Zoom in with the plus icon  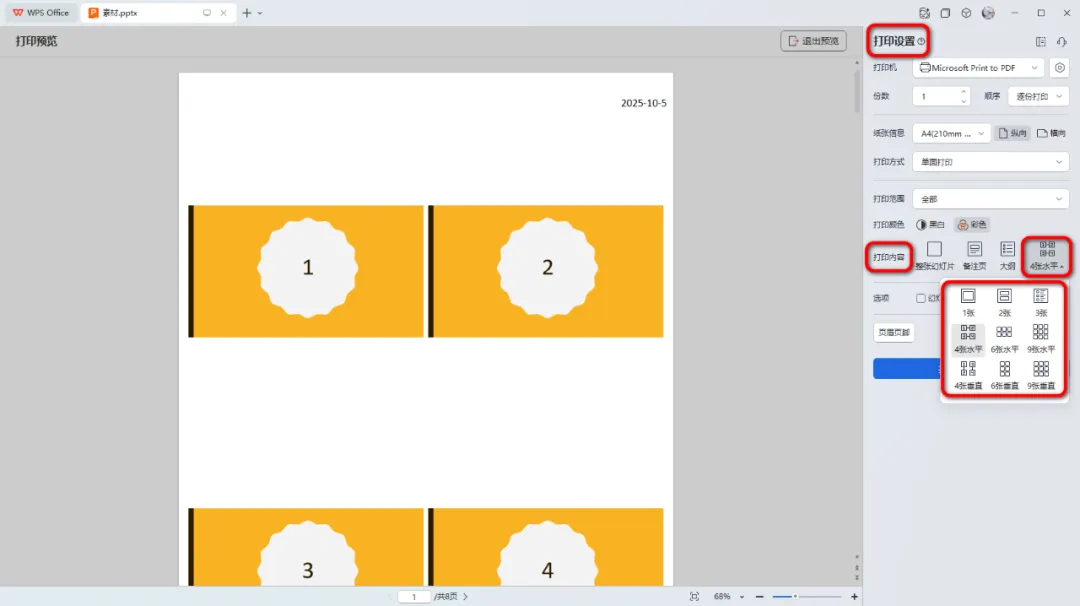[x=854, y=596]
